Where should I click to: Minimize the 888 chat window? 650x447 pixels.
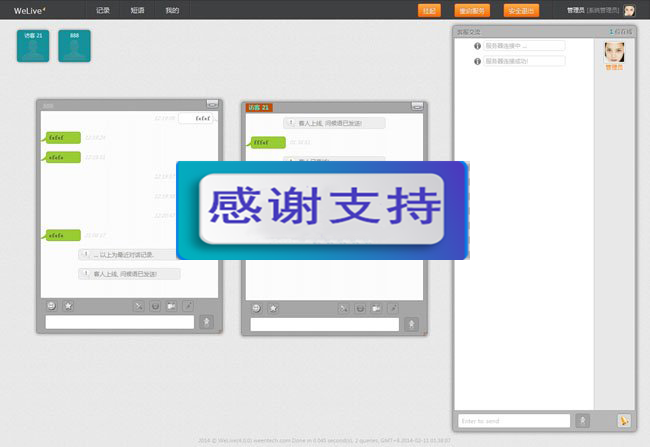point(212,104)
